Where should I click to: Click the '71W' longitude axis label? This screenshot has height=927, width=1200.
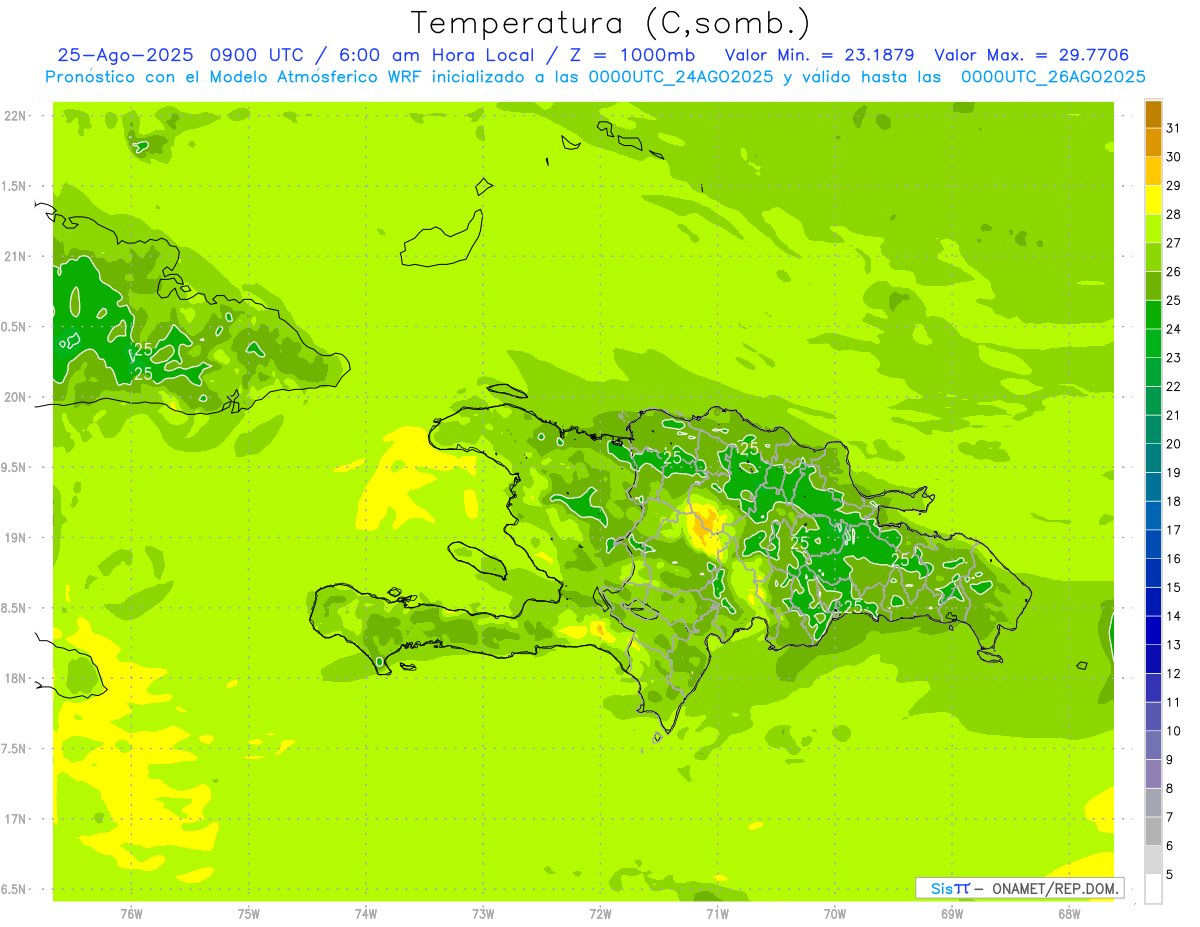tap(717, 914)
